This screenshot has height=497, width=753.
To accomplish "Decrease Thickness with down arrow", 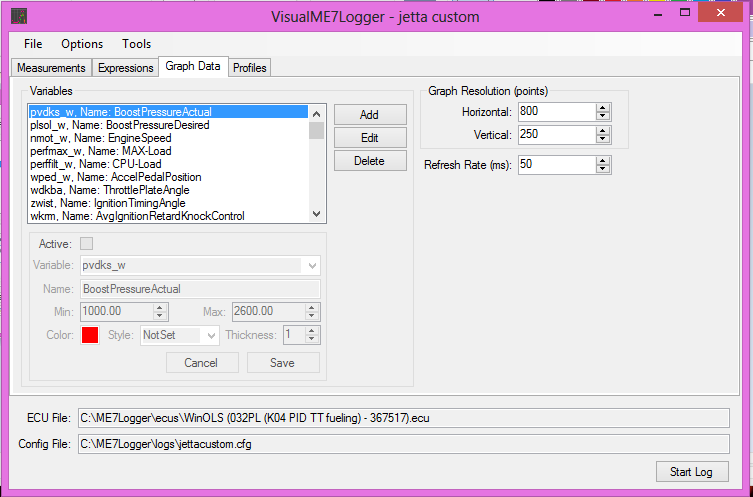I will point(312,339).
